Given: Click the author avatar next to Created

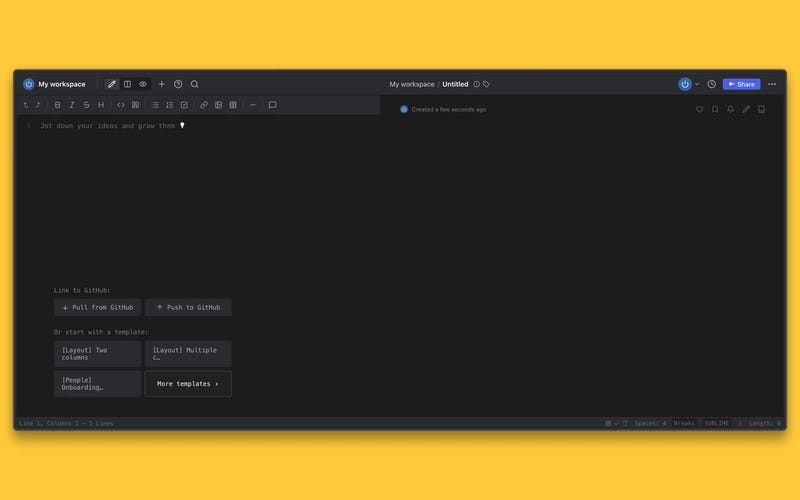Looking at the screenshot, I should point(404,109).
